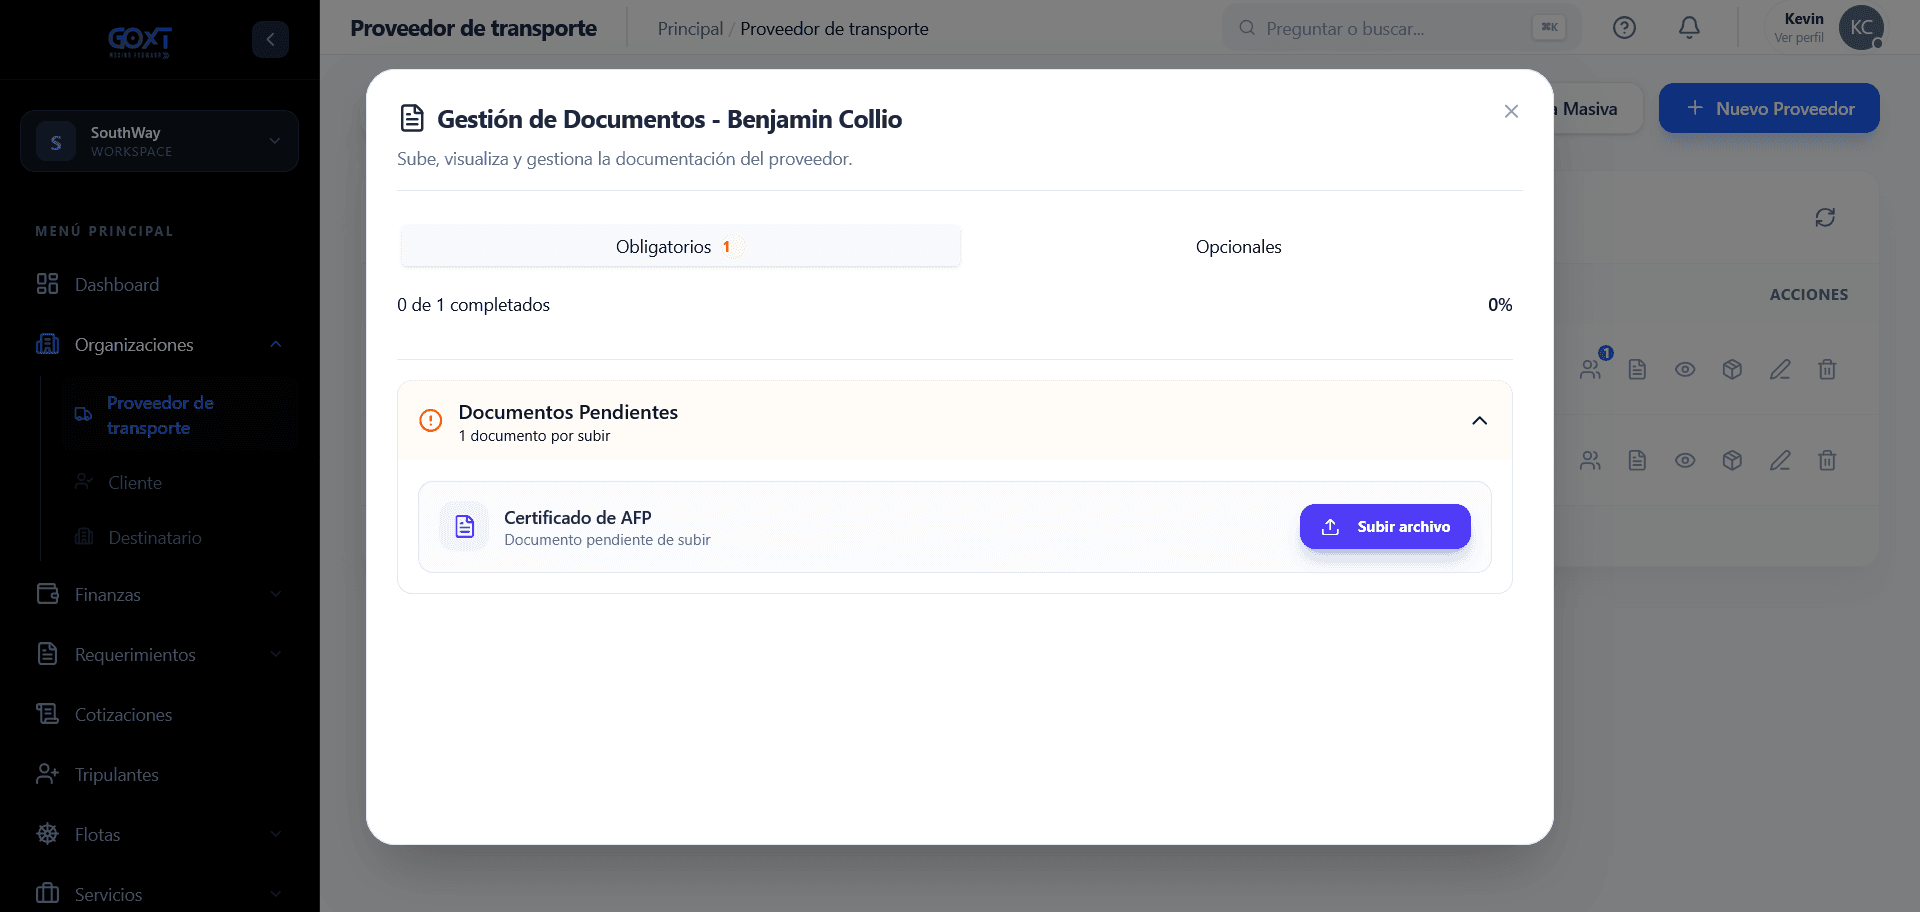
Task: Click the Finanzas wallet icon
Action: pyautogui.click(x=47, y=594)
